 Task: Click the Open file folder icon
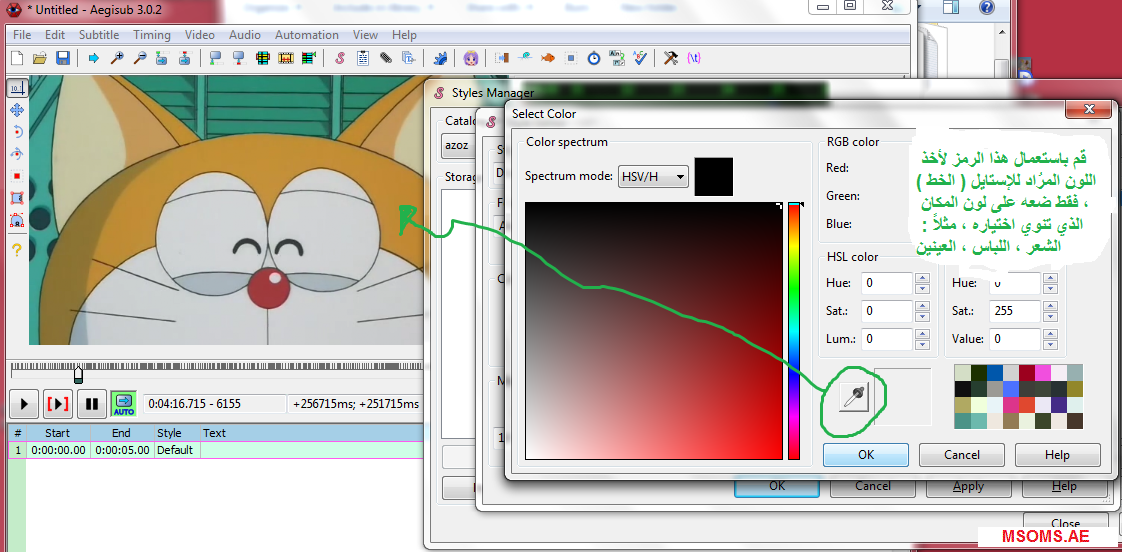click(x=40, y=58)
